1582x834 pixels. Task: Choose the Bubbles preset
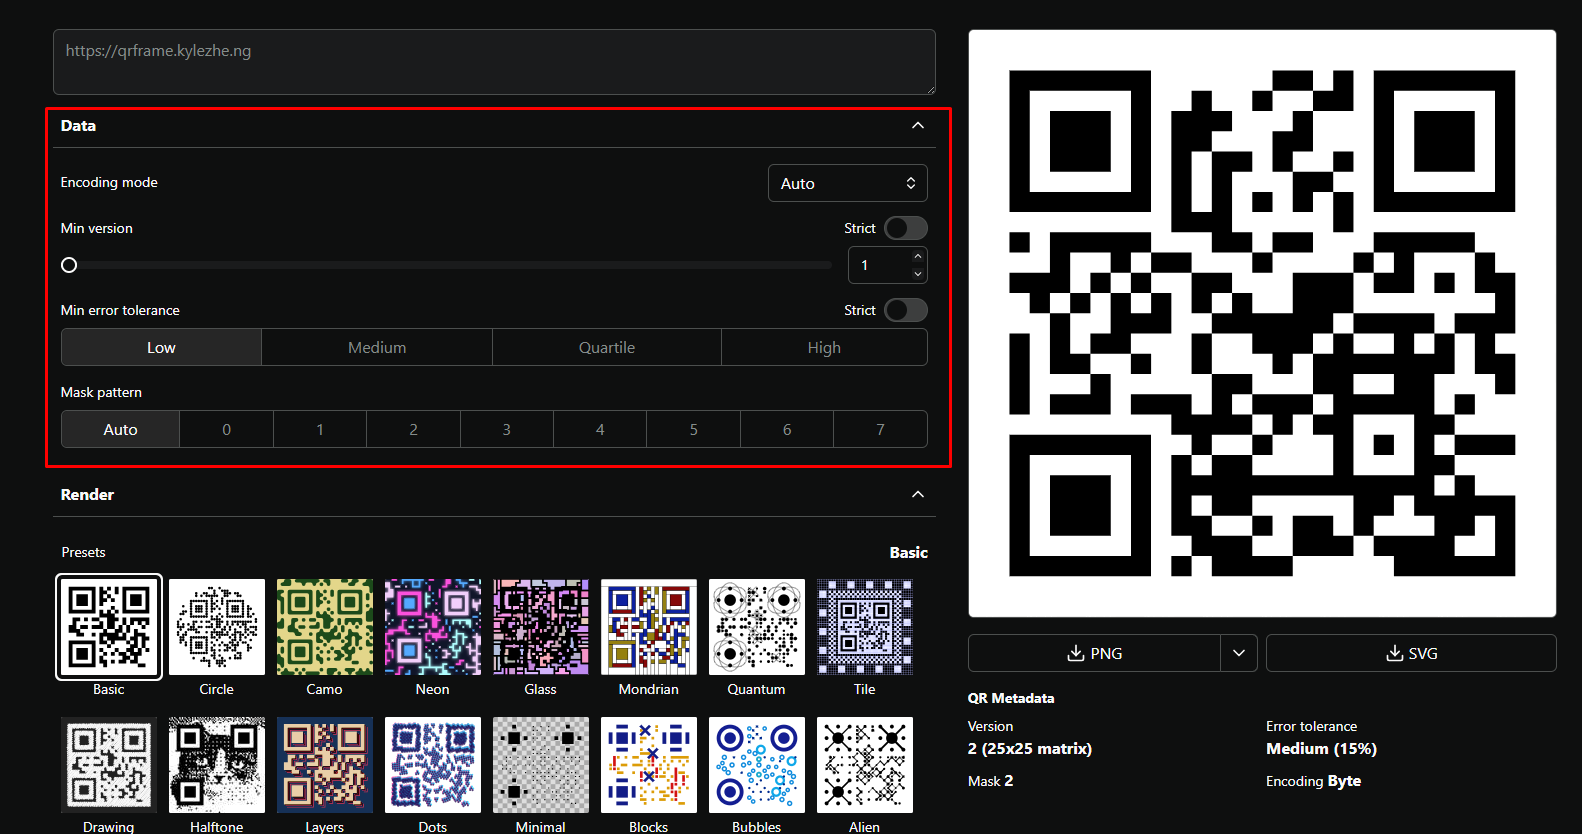(x=757, y=765)
